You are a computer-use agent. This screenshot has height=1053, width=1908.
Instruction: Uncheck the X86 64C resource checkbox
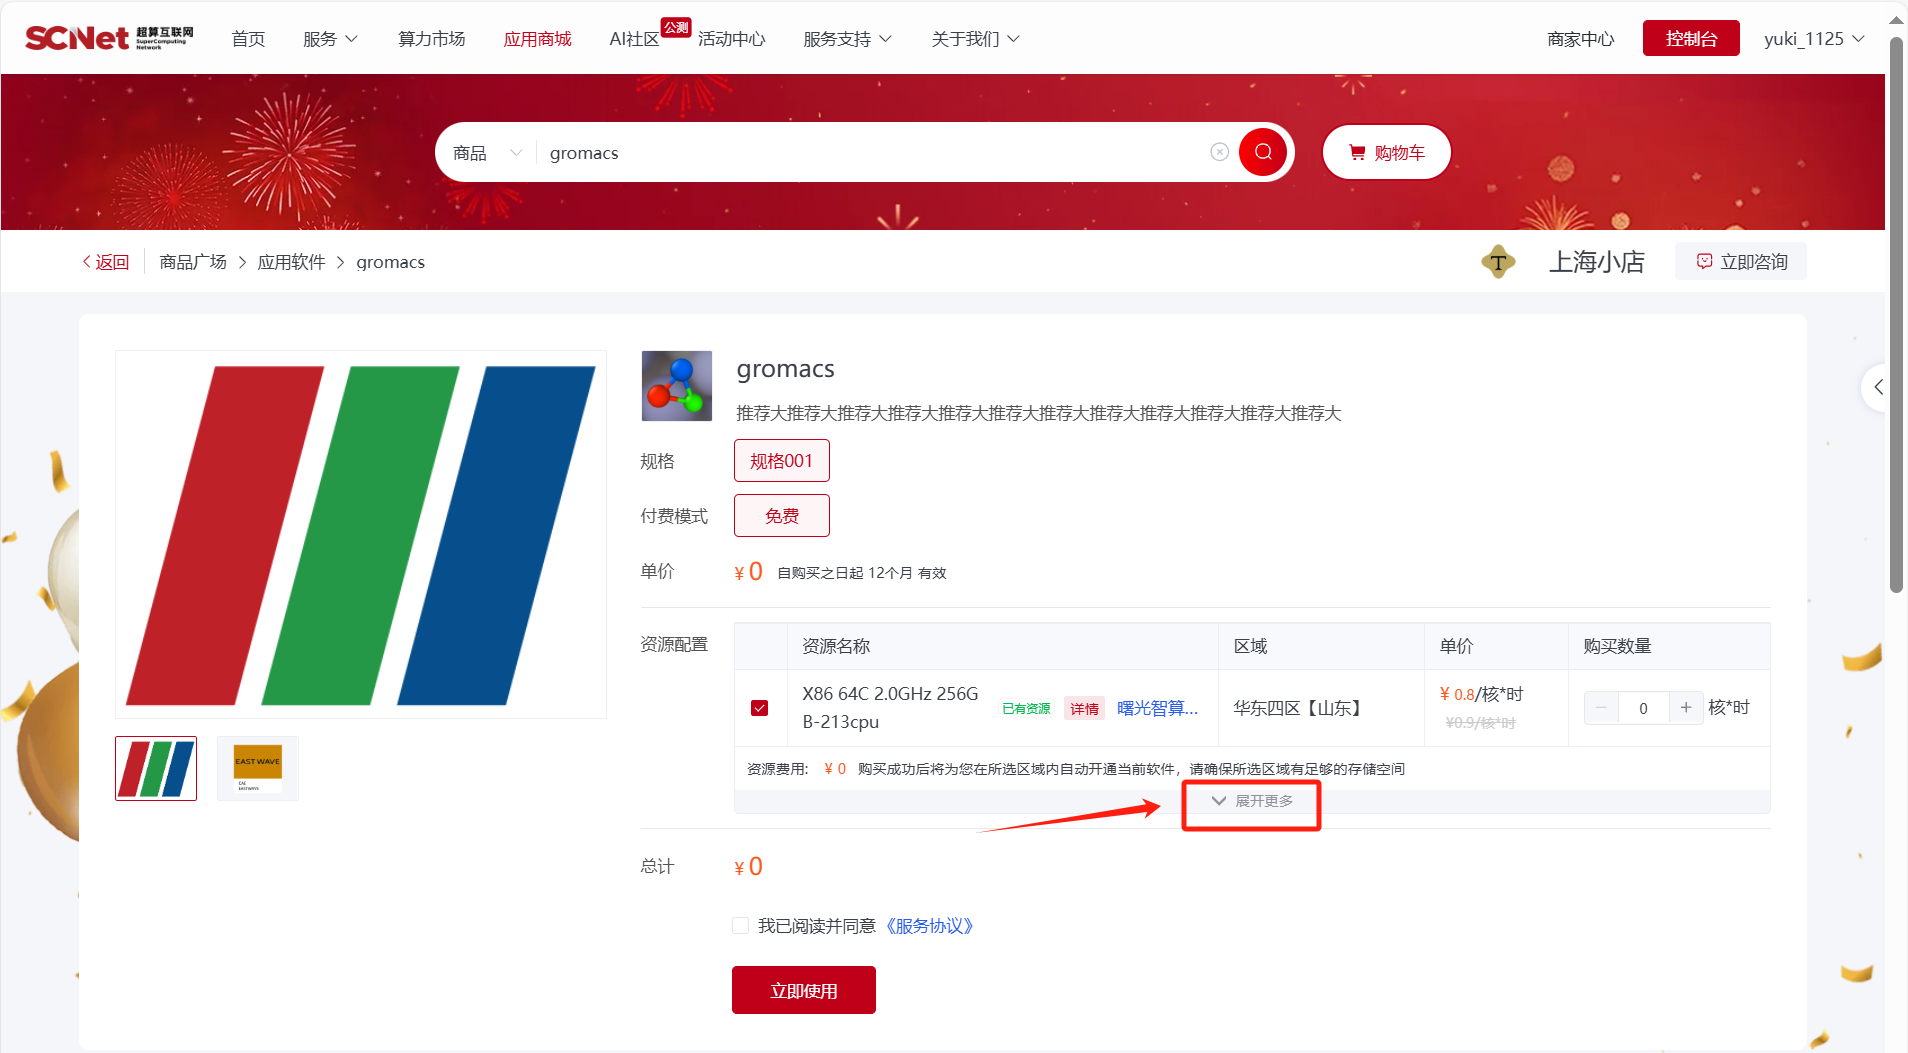pyautogui.click(x=760, y=708)
